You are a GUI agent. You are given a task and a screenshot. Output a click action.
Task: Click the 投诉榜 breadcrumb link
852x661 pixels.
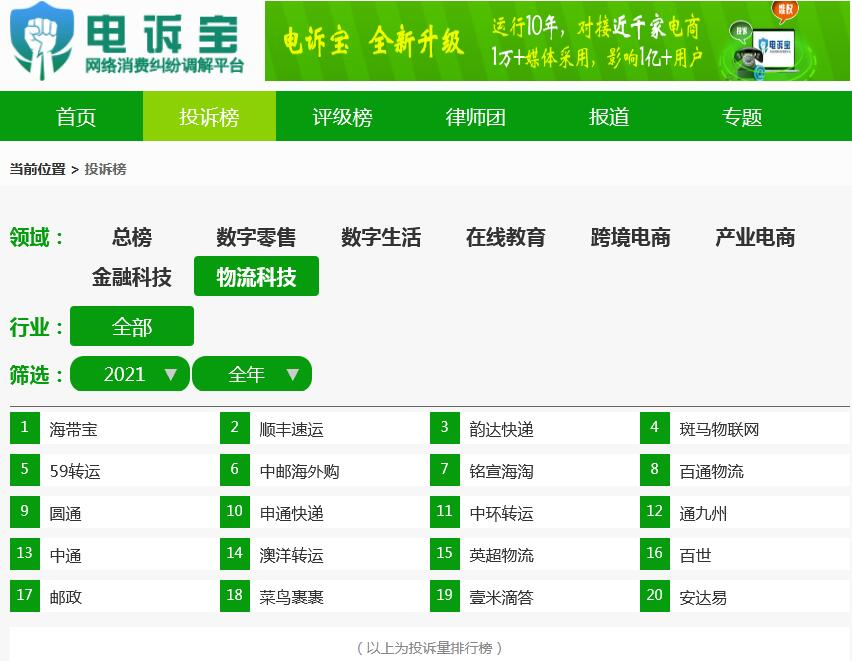105,169
